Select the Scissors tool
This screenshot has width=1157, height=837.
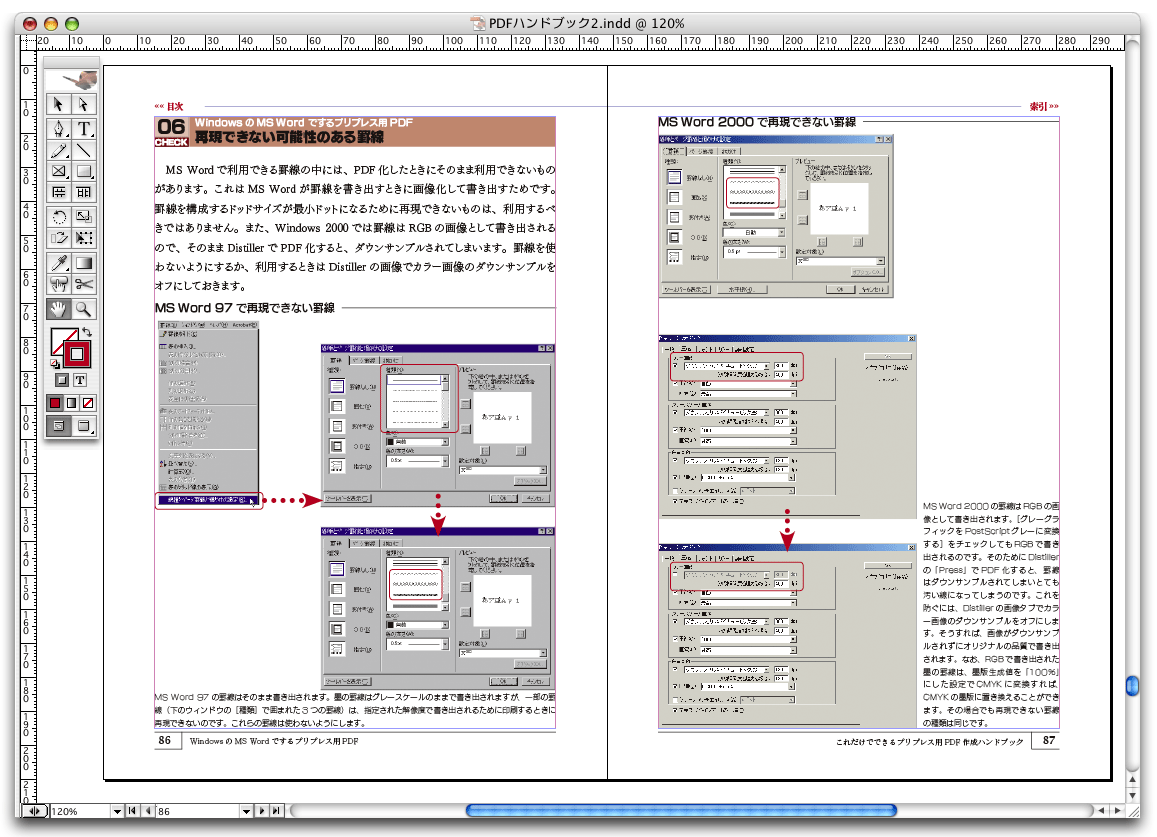click(x=83, y=284)
